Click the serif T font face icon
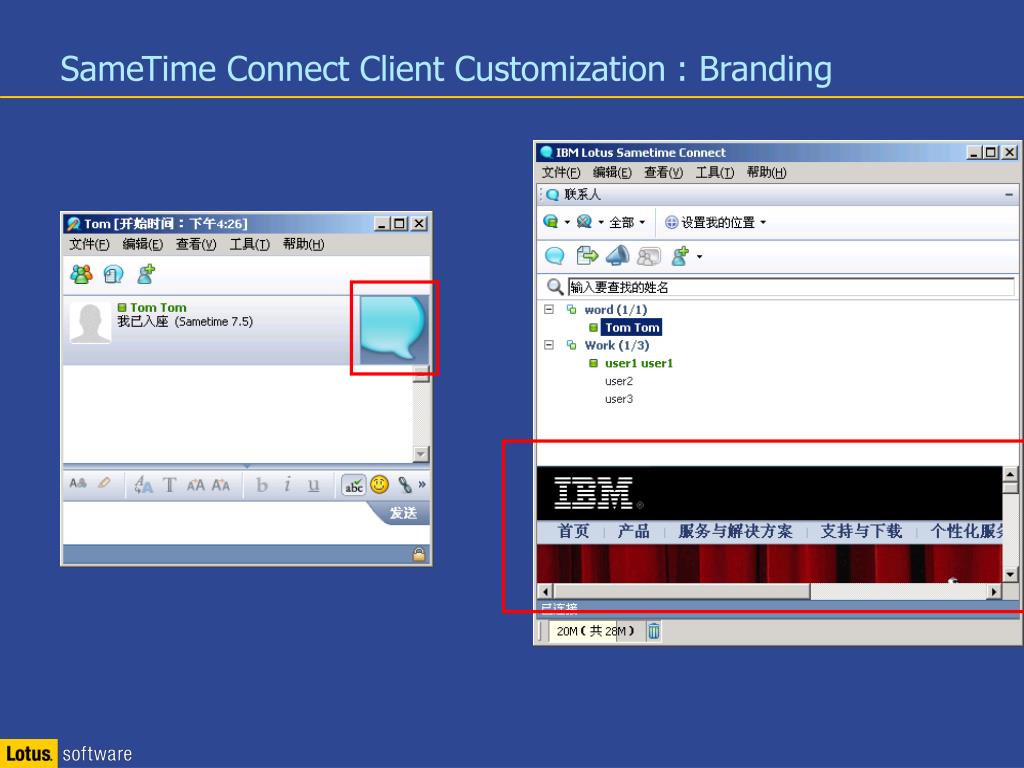The height and width of the screenshot is (768, 1024). pyautogui.click(x=170, y=485)
